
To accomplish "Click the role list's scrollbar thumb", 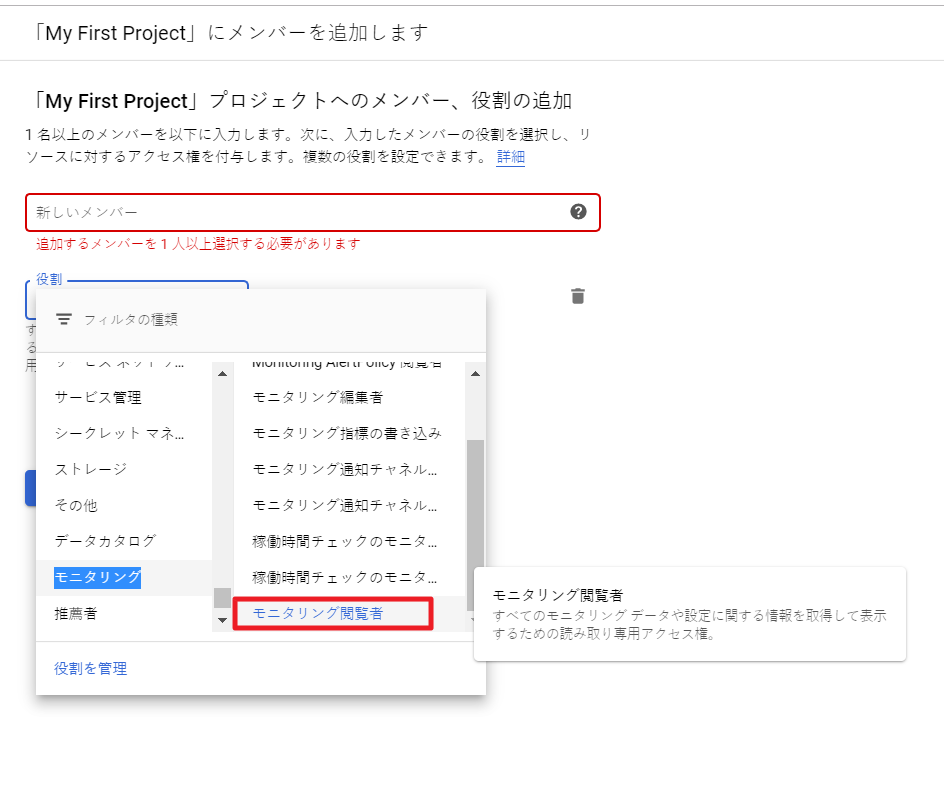I will (x=475, y=510).
